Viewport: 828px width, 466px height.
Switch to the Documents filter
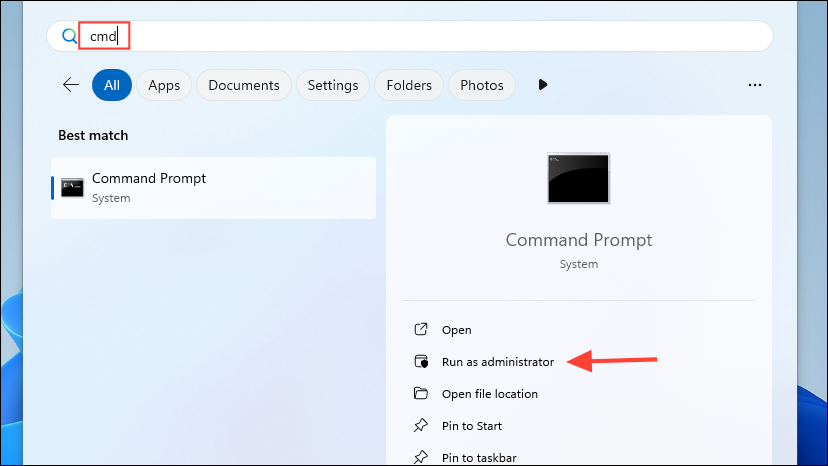point(243,85)
